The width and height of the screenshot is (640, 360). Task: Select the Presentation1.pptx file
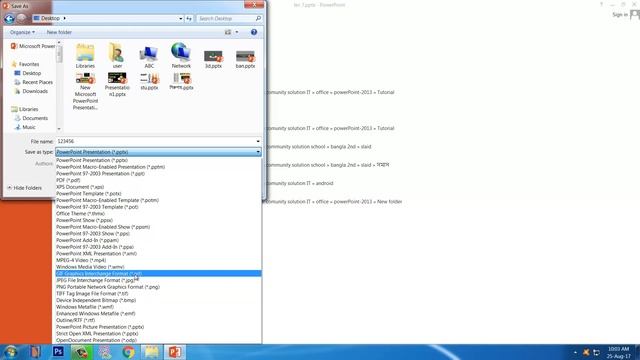(117, 84)
